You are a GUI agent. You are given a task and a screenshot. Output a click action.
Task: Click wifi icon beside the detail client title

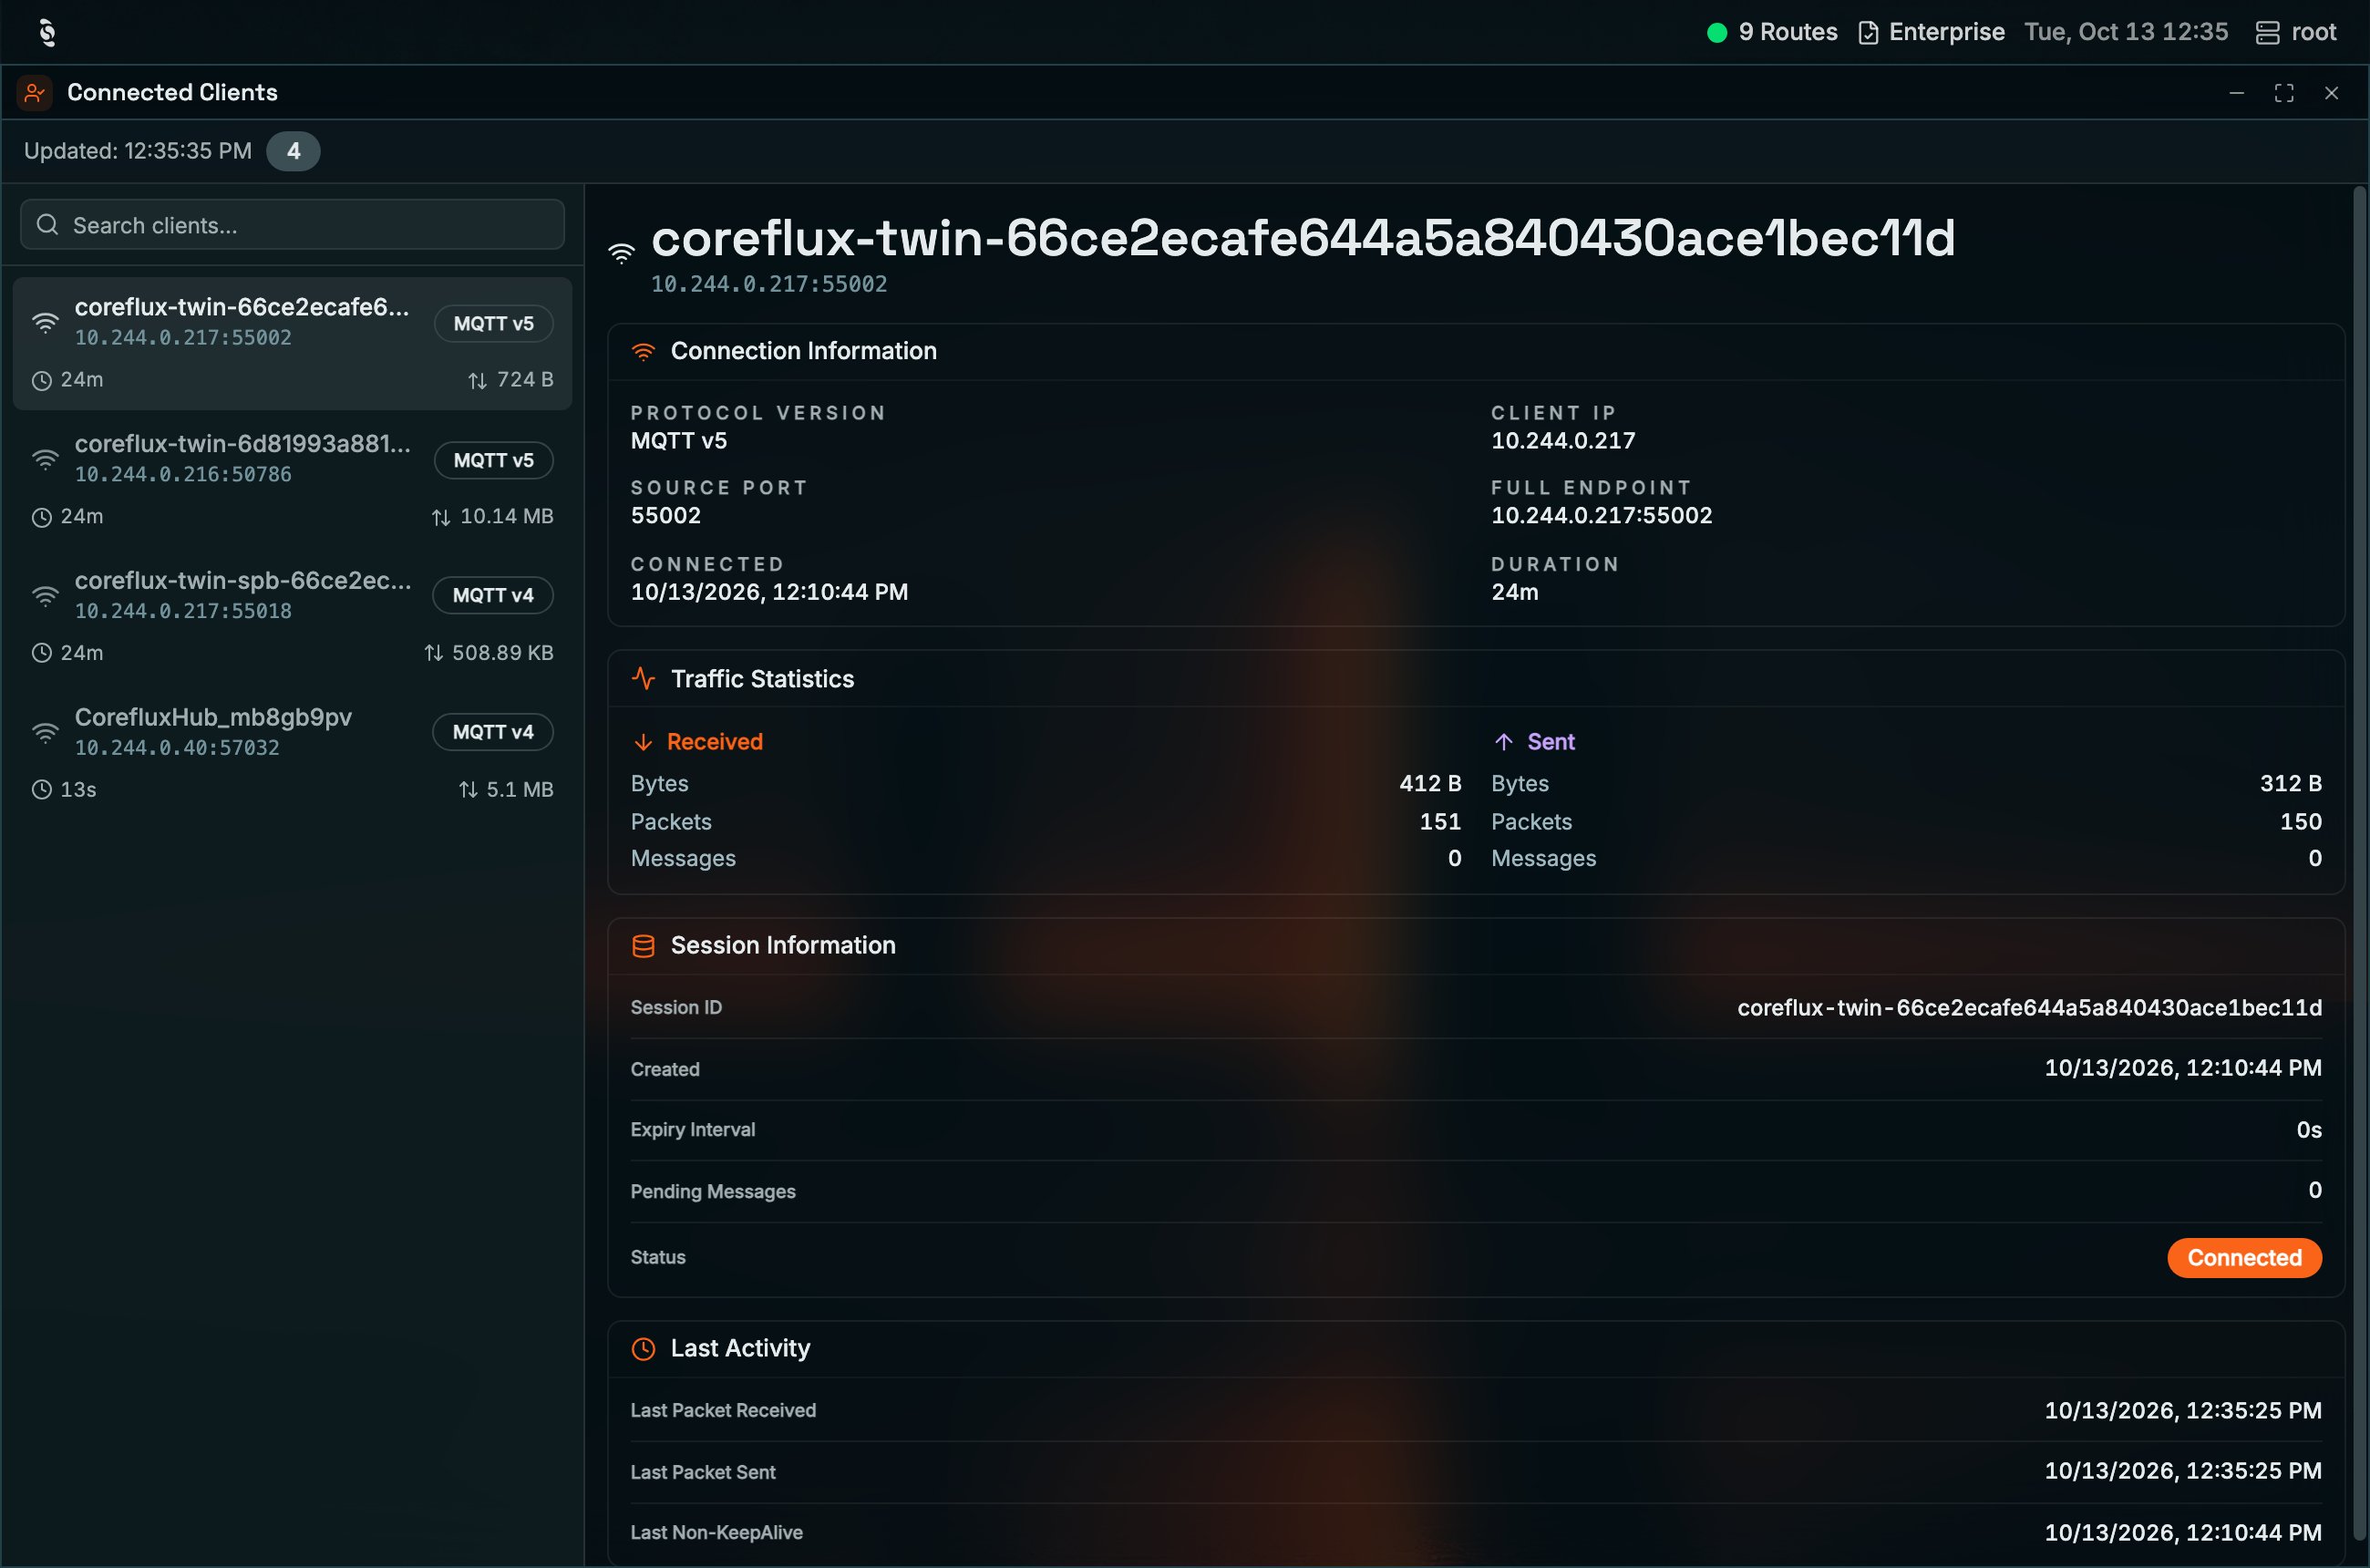(x=621, y=253)
